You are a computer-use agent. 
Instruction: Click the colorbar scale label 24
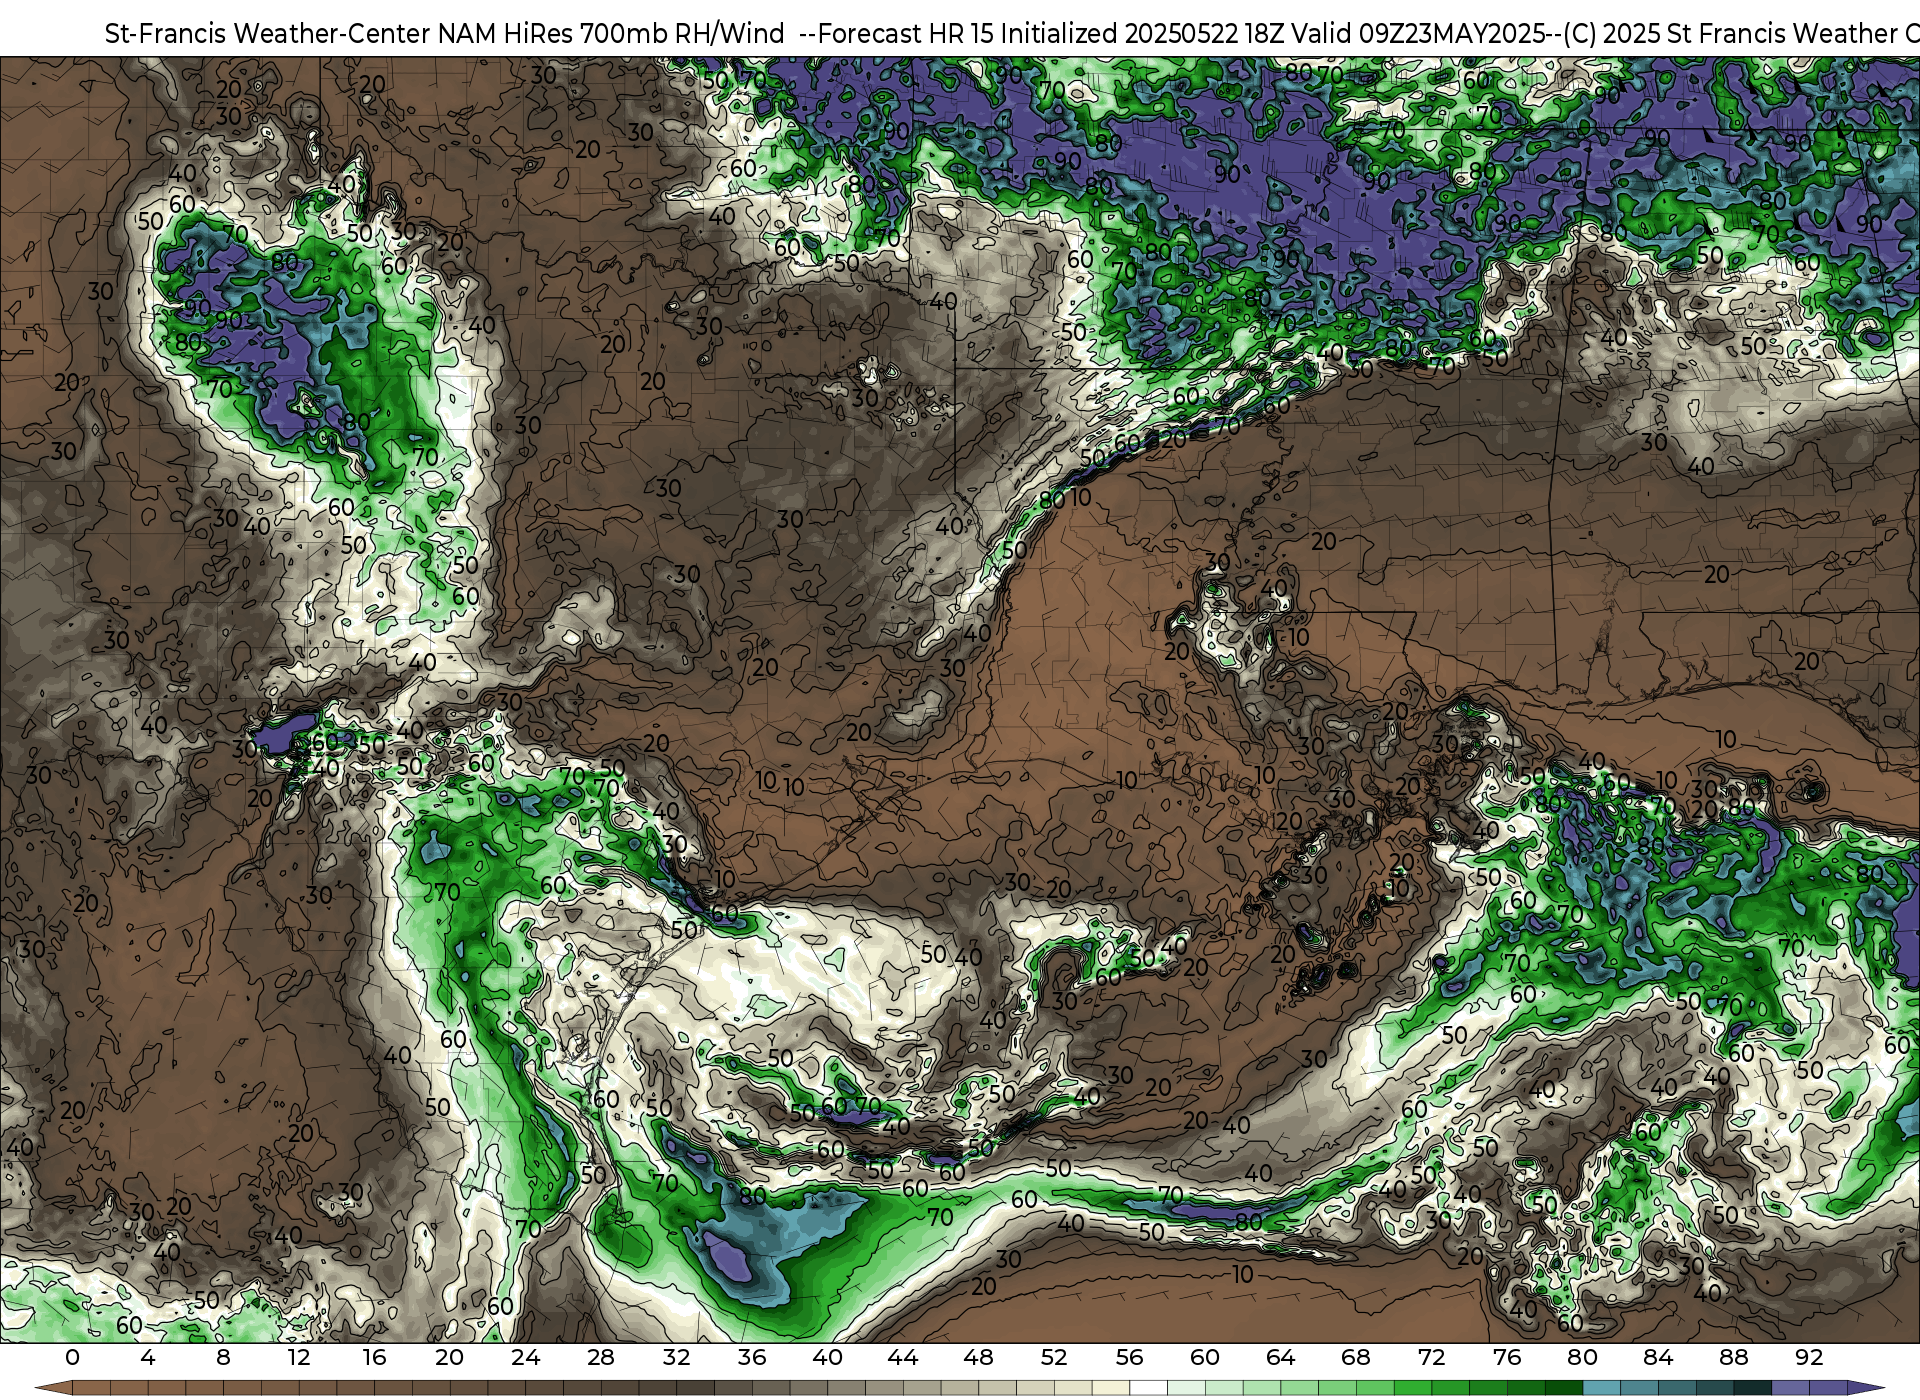(x=525, y=1357)
